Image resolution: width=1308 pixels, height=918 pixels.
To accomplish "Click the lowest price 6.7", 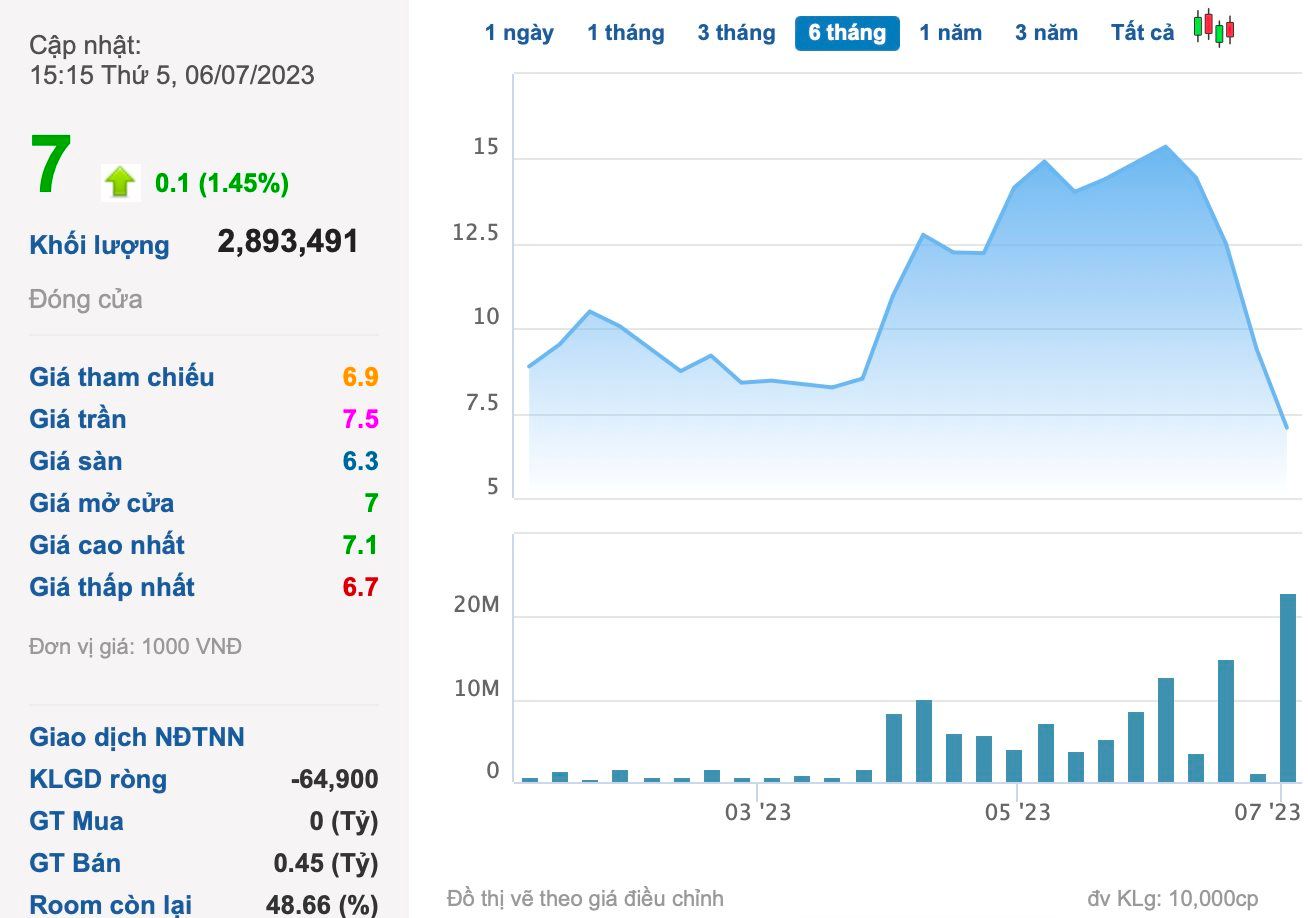I will click(x=360, y=587).
